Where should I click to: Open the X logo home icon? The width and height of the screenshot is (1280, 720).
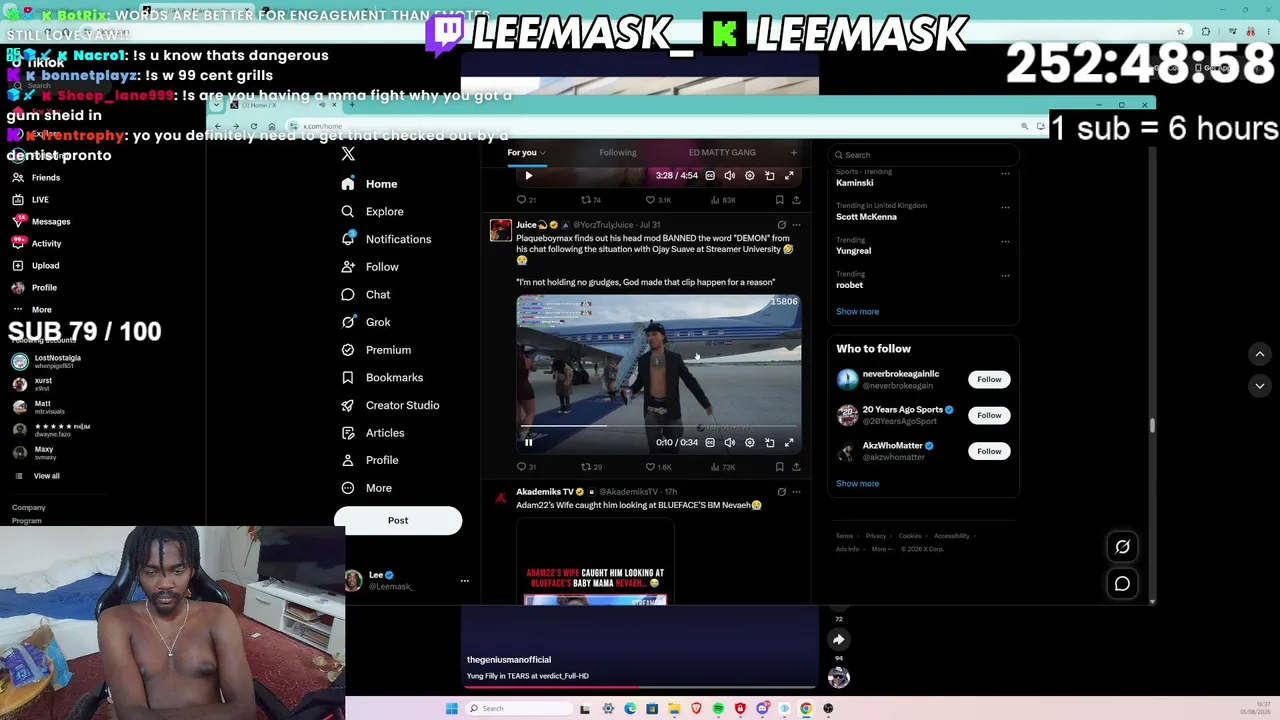coord(348,154)
